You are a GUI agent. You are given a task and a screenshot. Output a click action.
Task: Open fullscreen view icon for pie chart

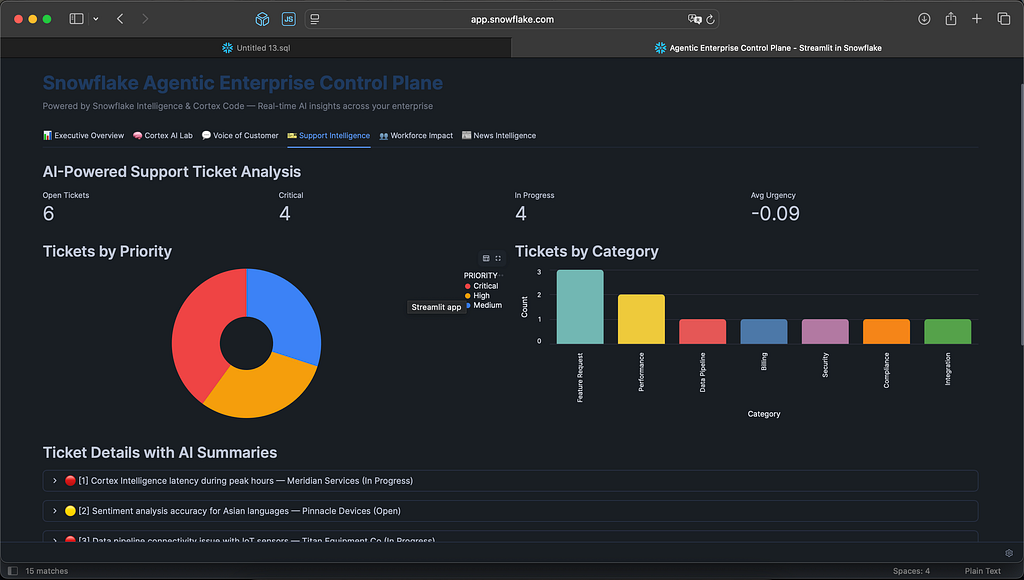(498, 258)
